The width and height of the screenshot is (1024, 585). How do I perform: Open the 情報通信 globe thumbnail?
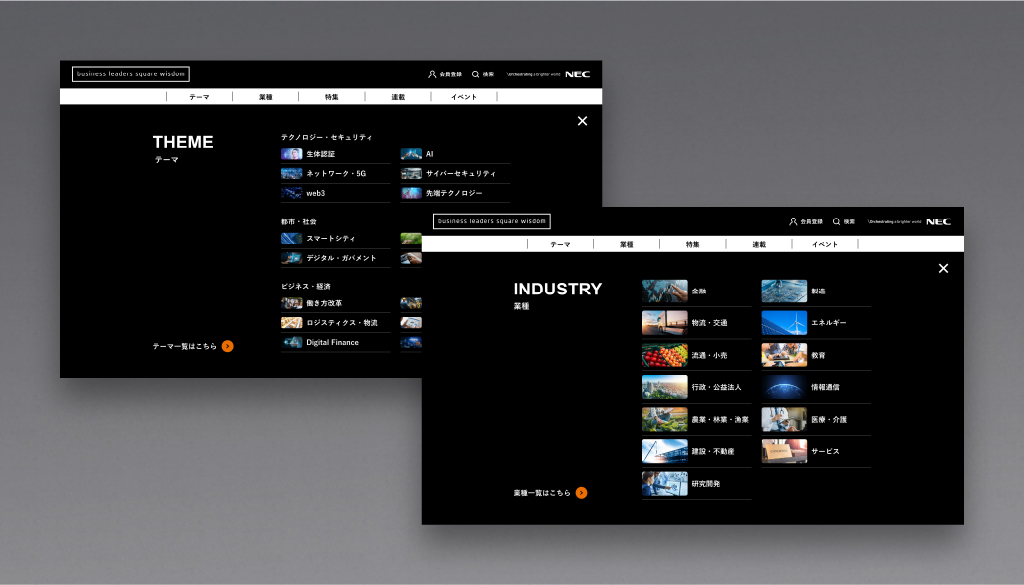tap(784, 387)
